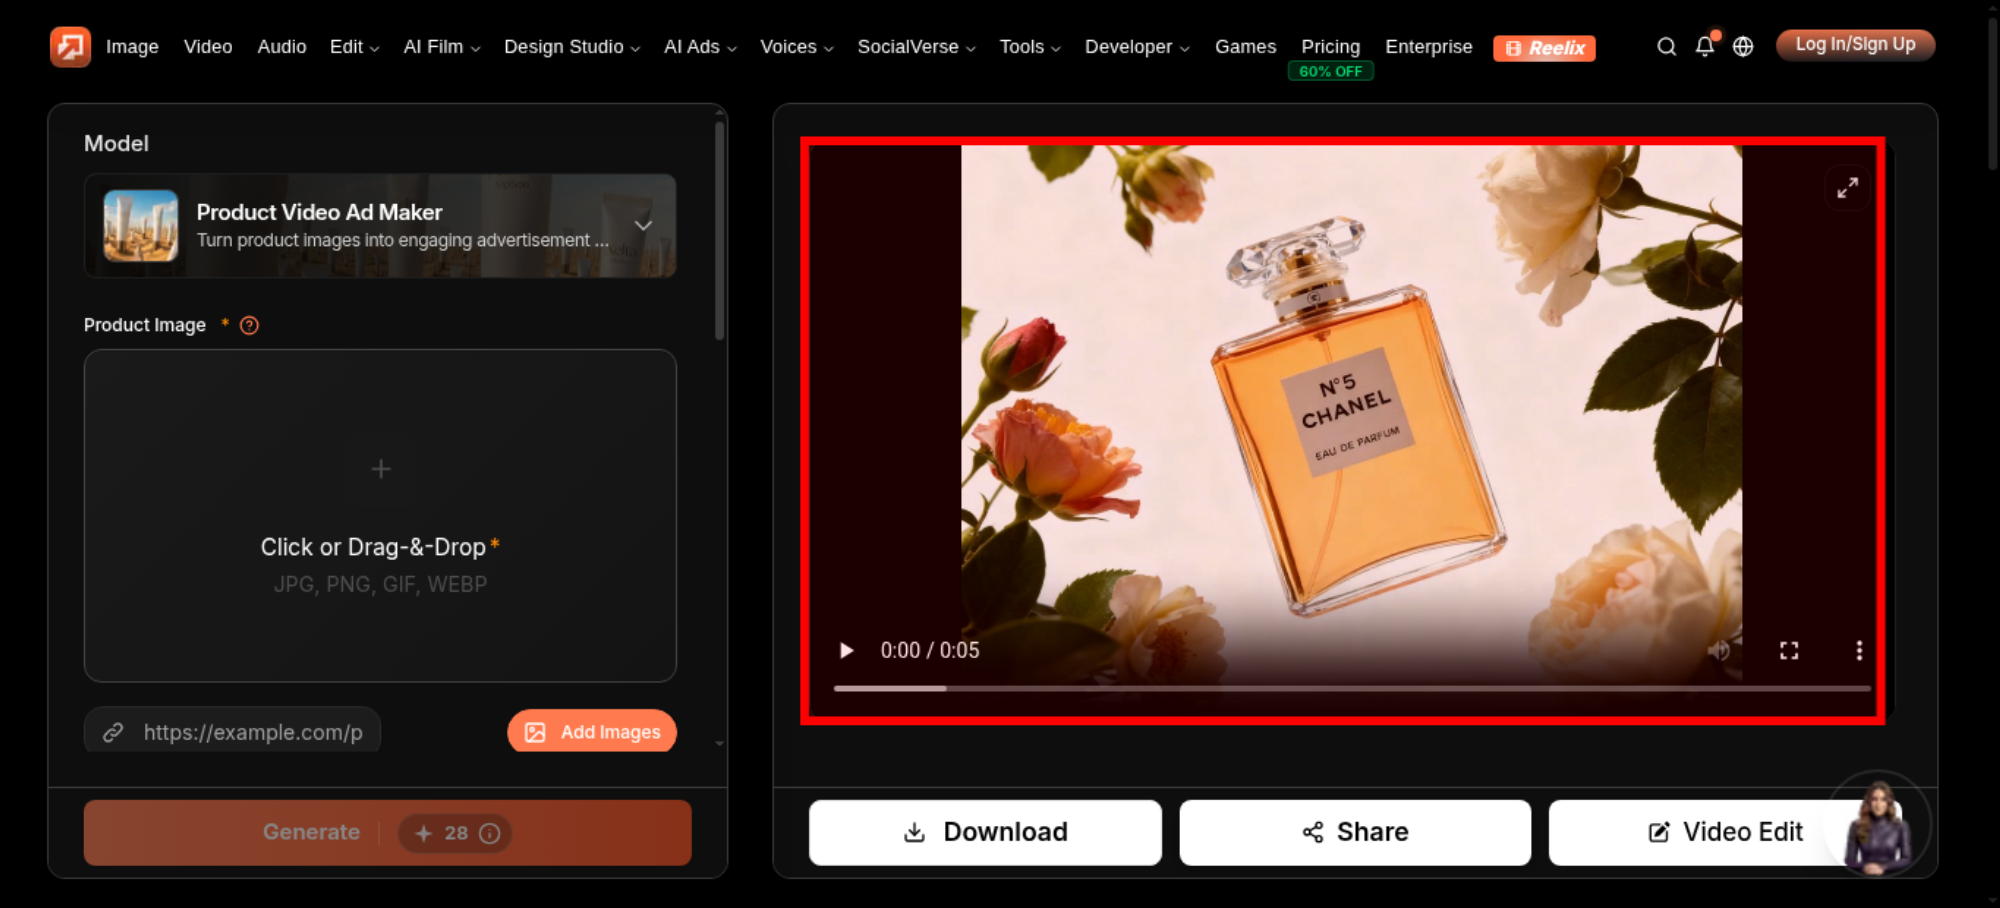Click the Product Image help question icon

[x=249, y=325]
